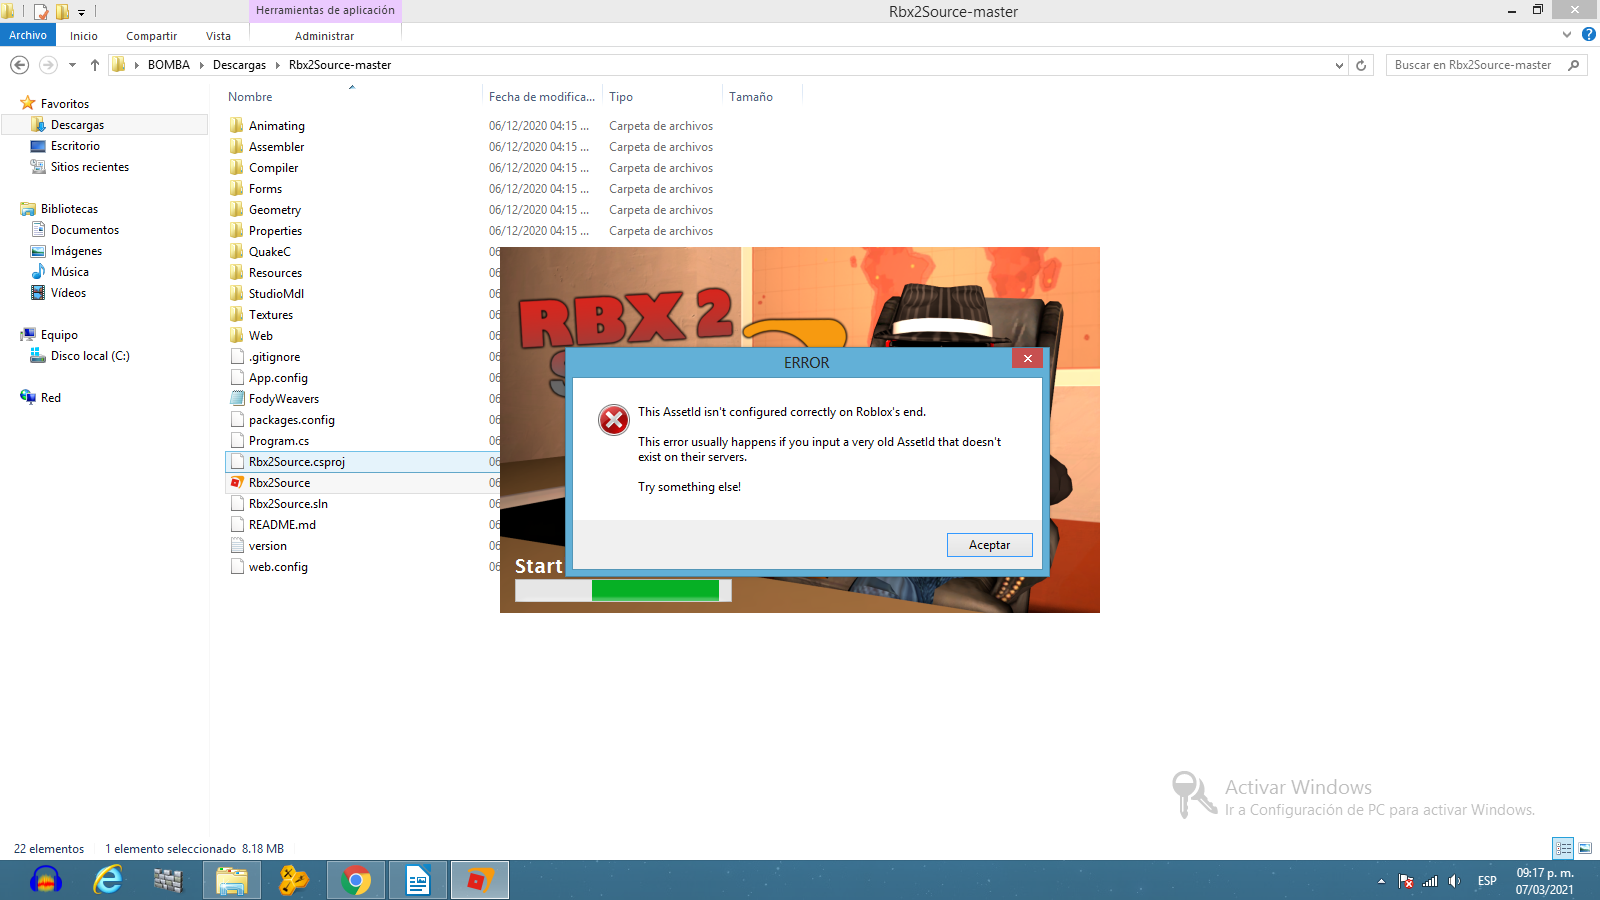The image size is (1600, 900).
Task: Open the Archivo menu
Action: [x=27, y=35]
